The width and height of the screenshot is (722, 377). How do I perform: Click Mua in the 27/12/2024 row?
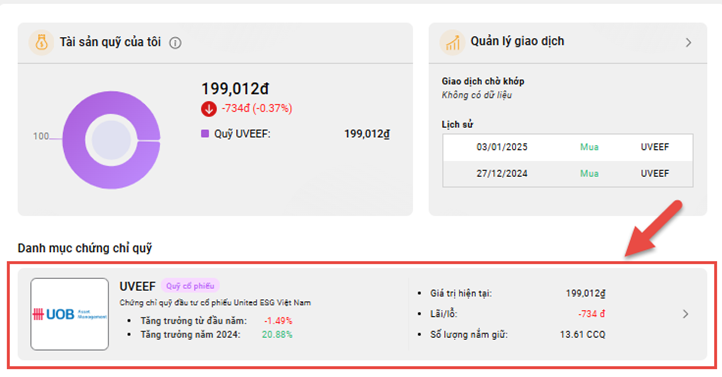click(x=589, y=174)
